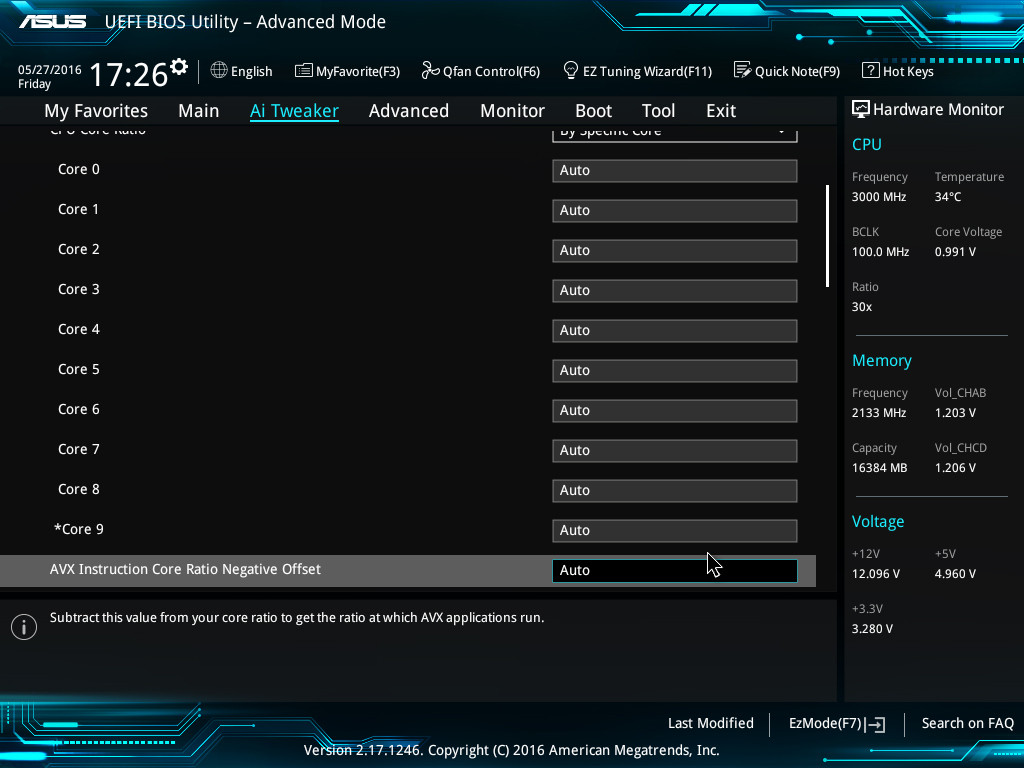
Task: Click the Core 9 ratio field
Action: point(674,531)
